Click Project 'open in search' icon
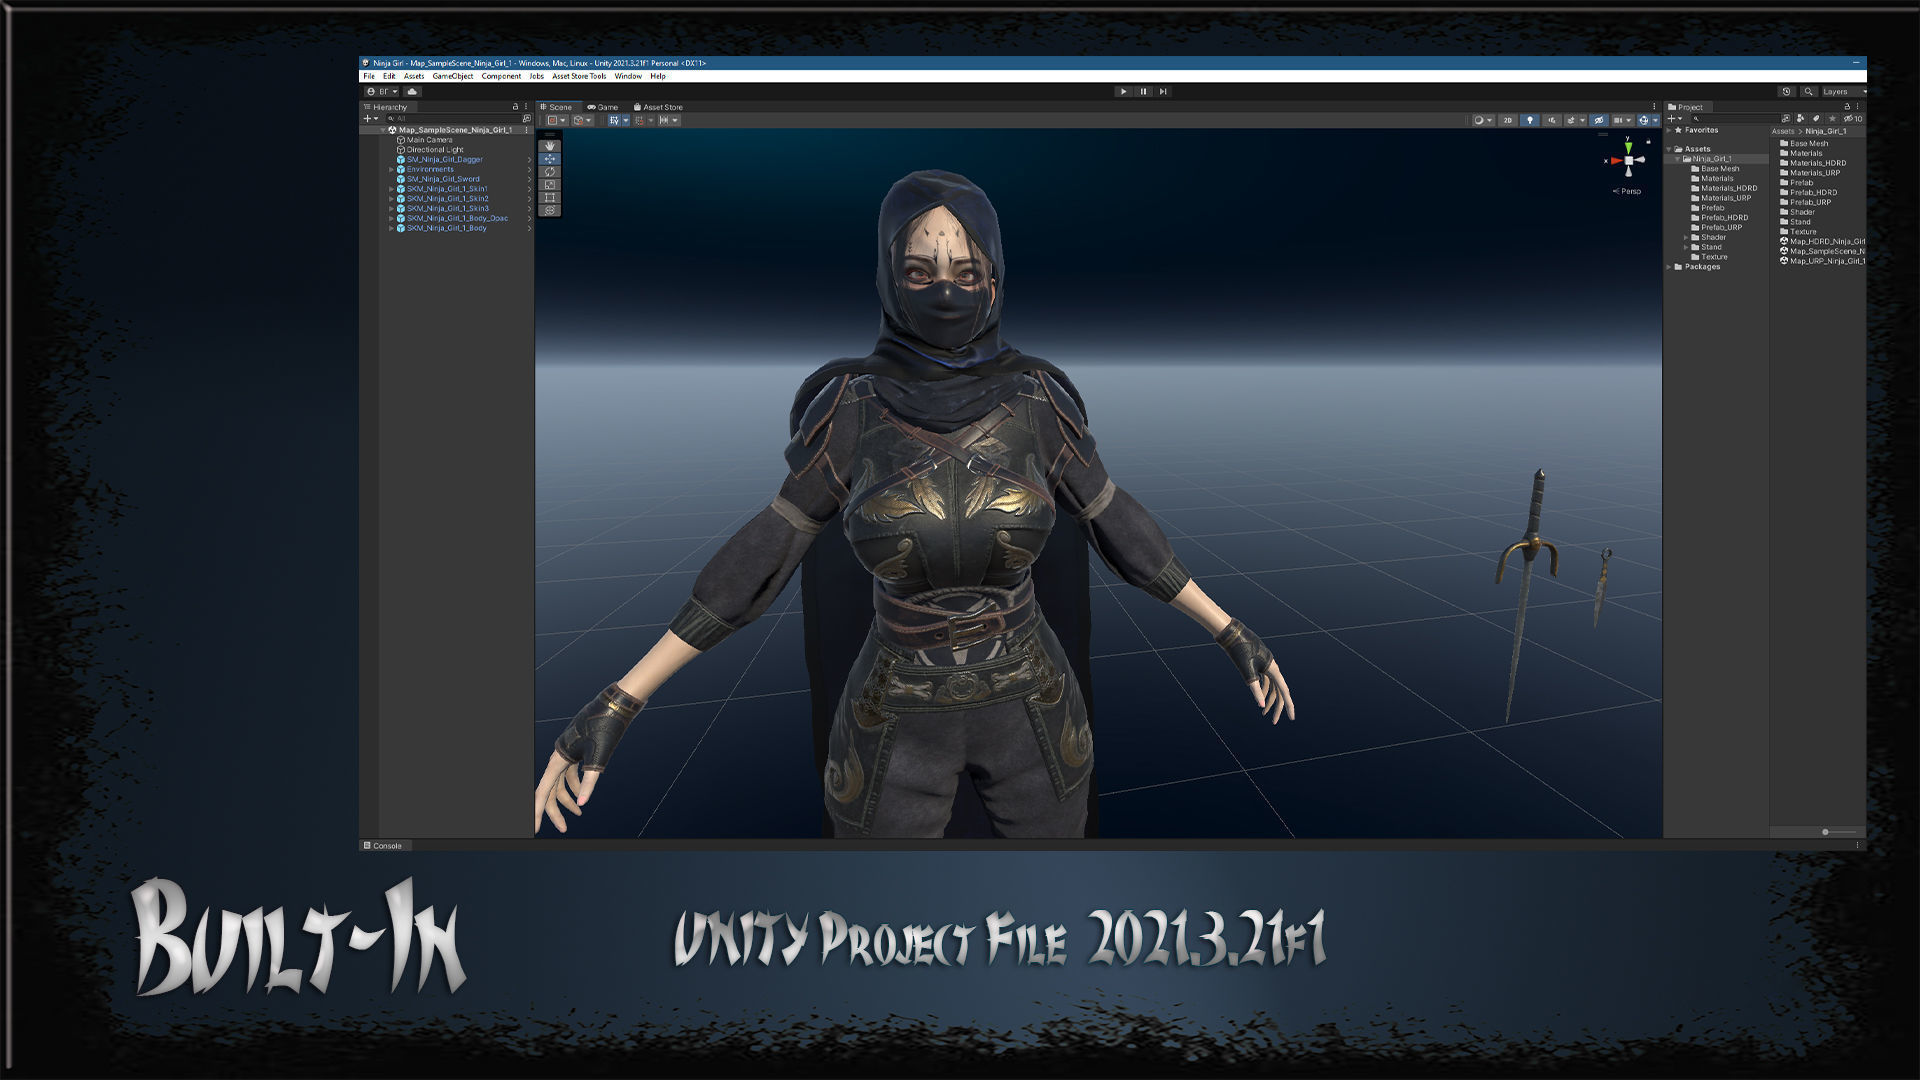Screen dimensions: 1920x1080 [x=1786, y=119]
